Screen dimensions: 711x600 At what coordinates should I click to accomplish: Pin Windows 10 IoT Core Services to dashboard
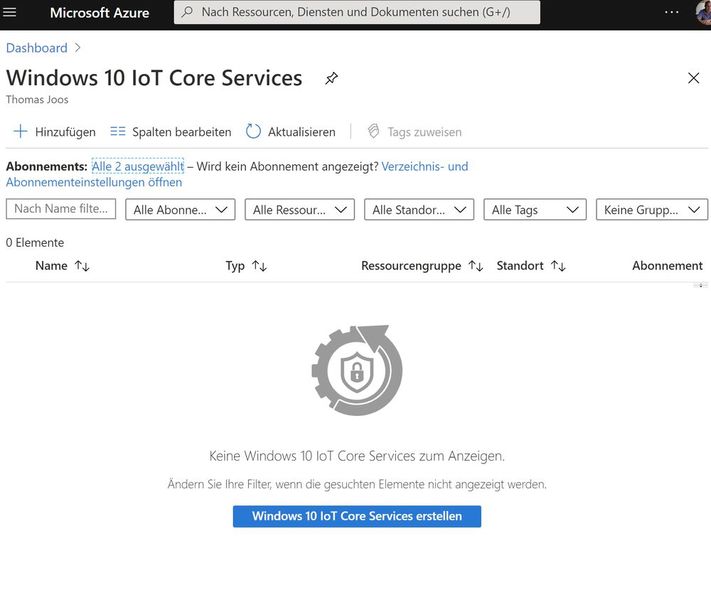click(331, 78)
